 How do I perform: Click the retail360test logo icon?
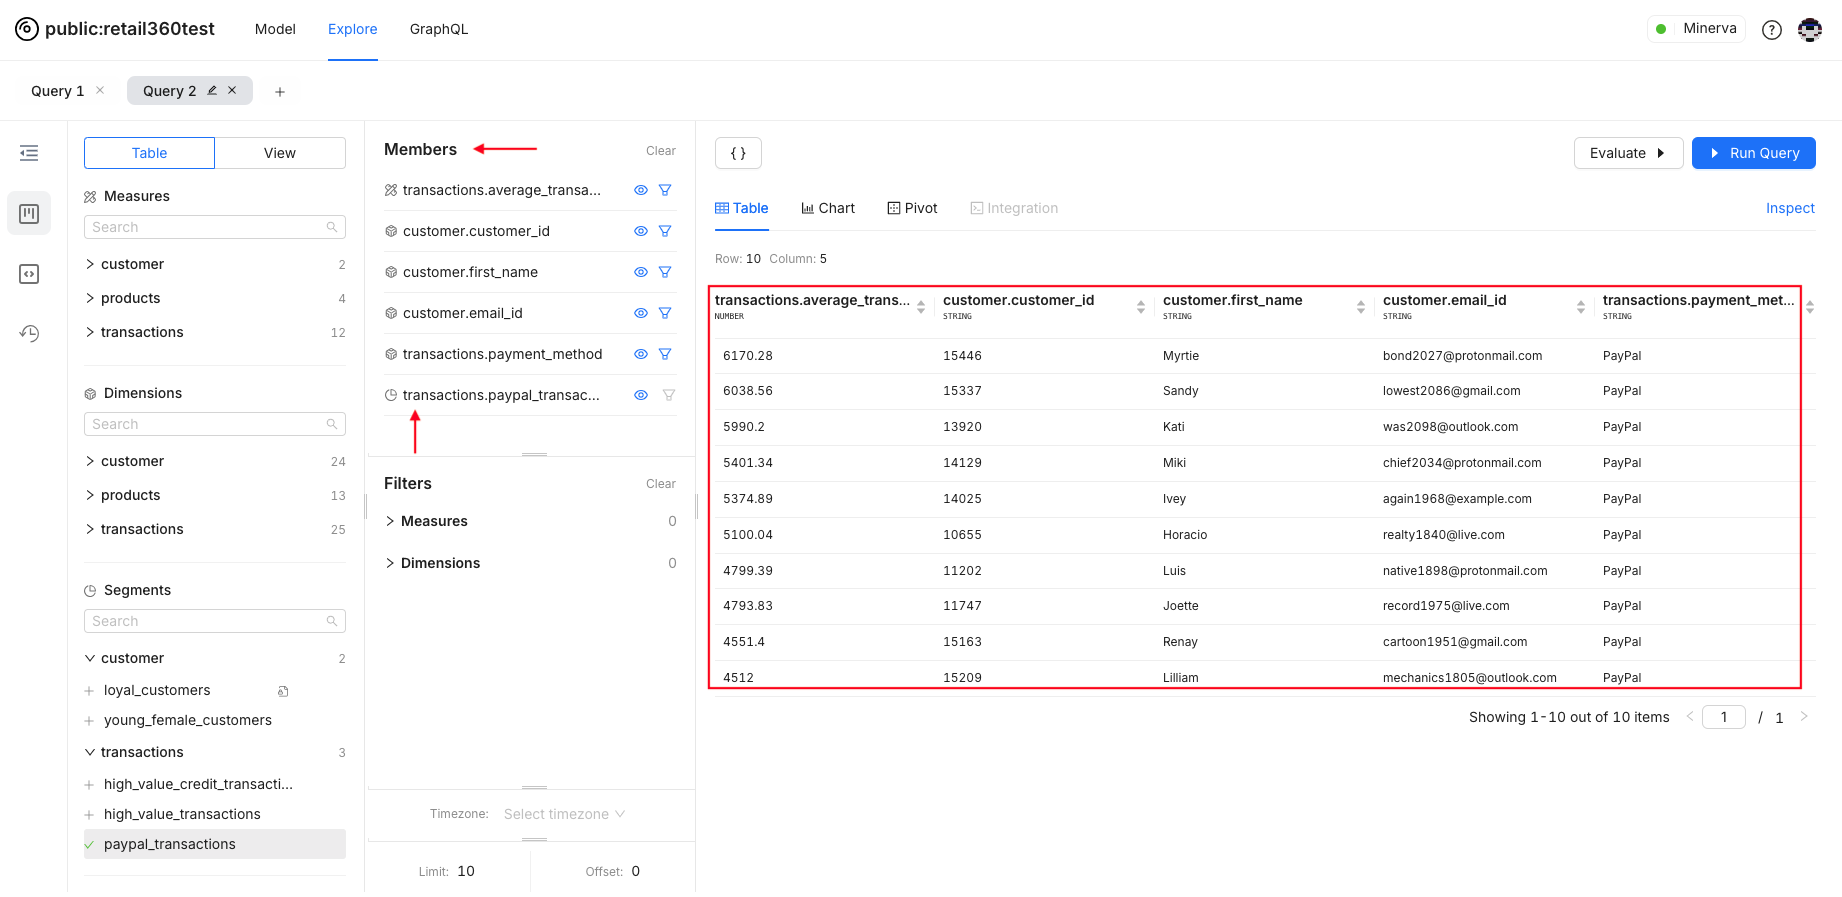point(27,29)
